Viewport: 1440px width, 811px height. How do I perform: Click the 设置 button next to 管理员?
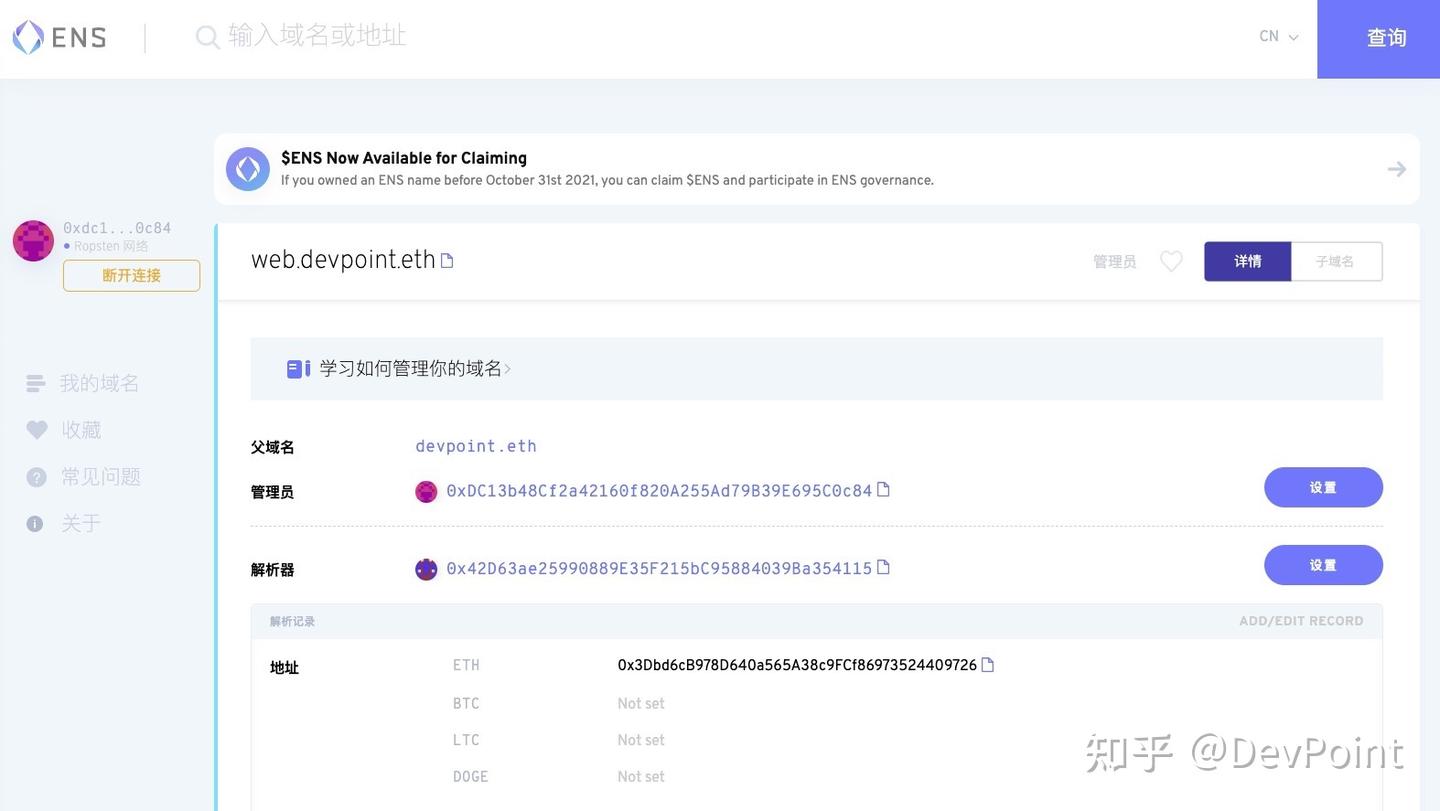[x=1323, y=487]
